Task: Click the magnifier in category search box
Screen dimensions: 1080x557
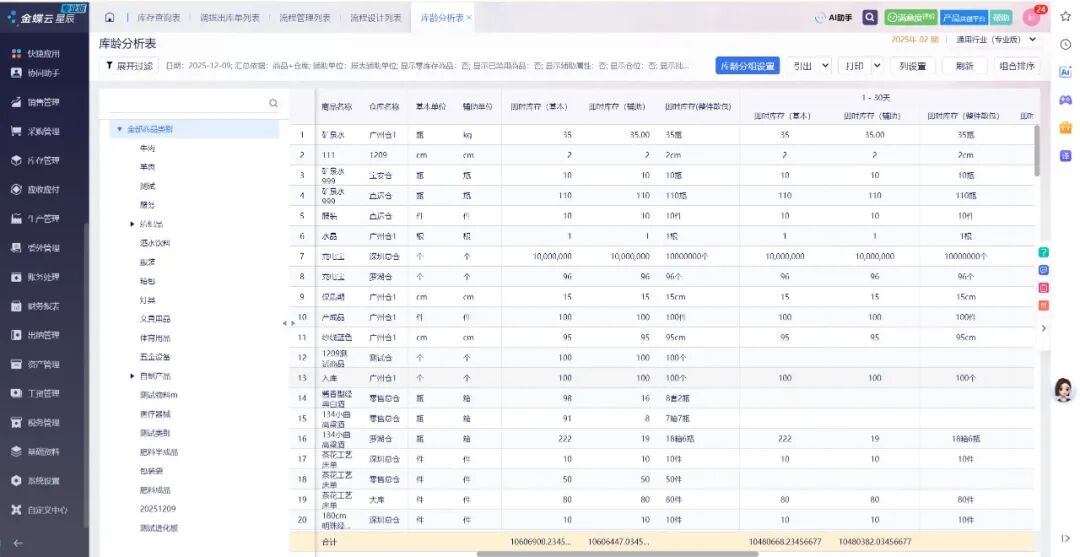Action: pyautogui.click(x=273, y=103)
